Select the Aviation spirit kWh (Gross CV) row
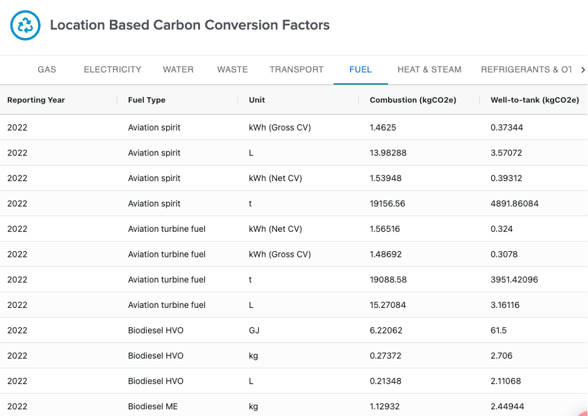 294,128
